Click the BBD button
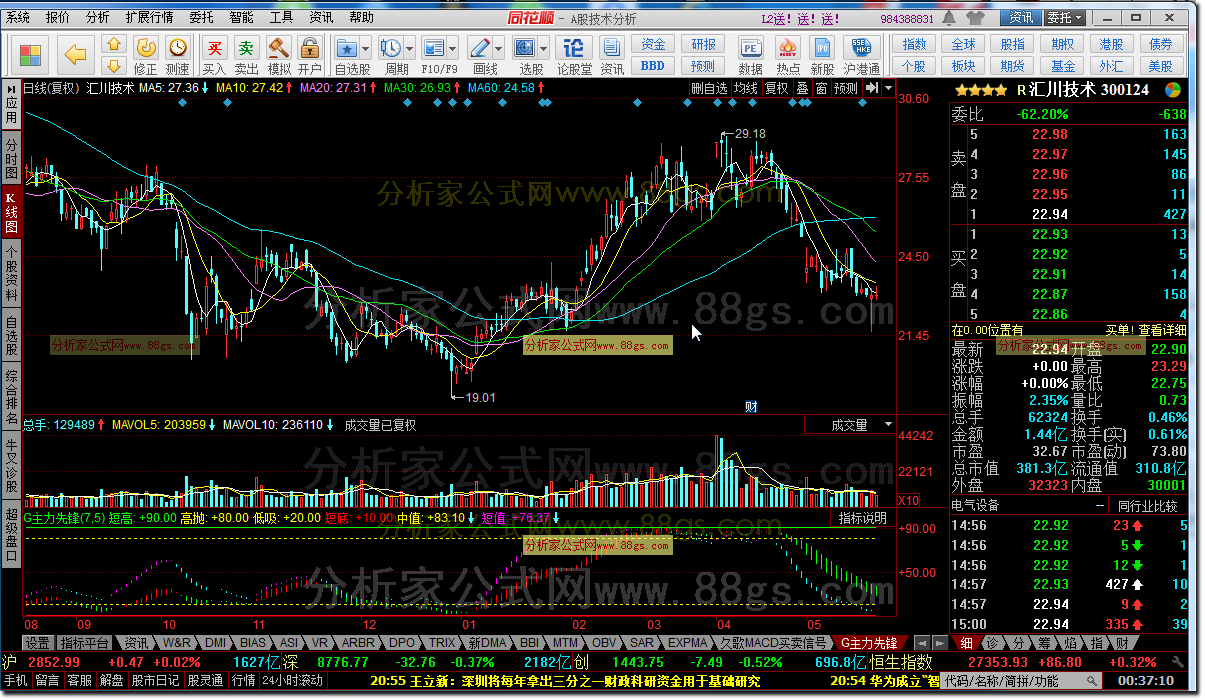This screenshot has width=1205, height=700. click(653, 66)
